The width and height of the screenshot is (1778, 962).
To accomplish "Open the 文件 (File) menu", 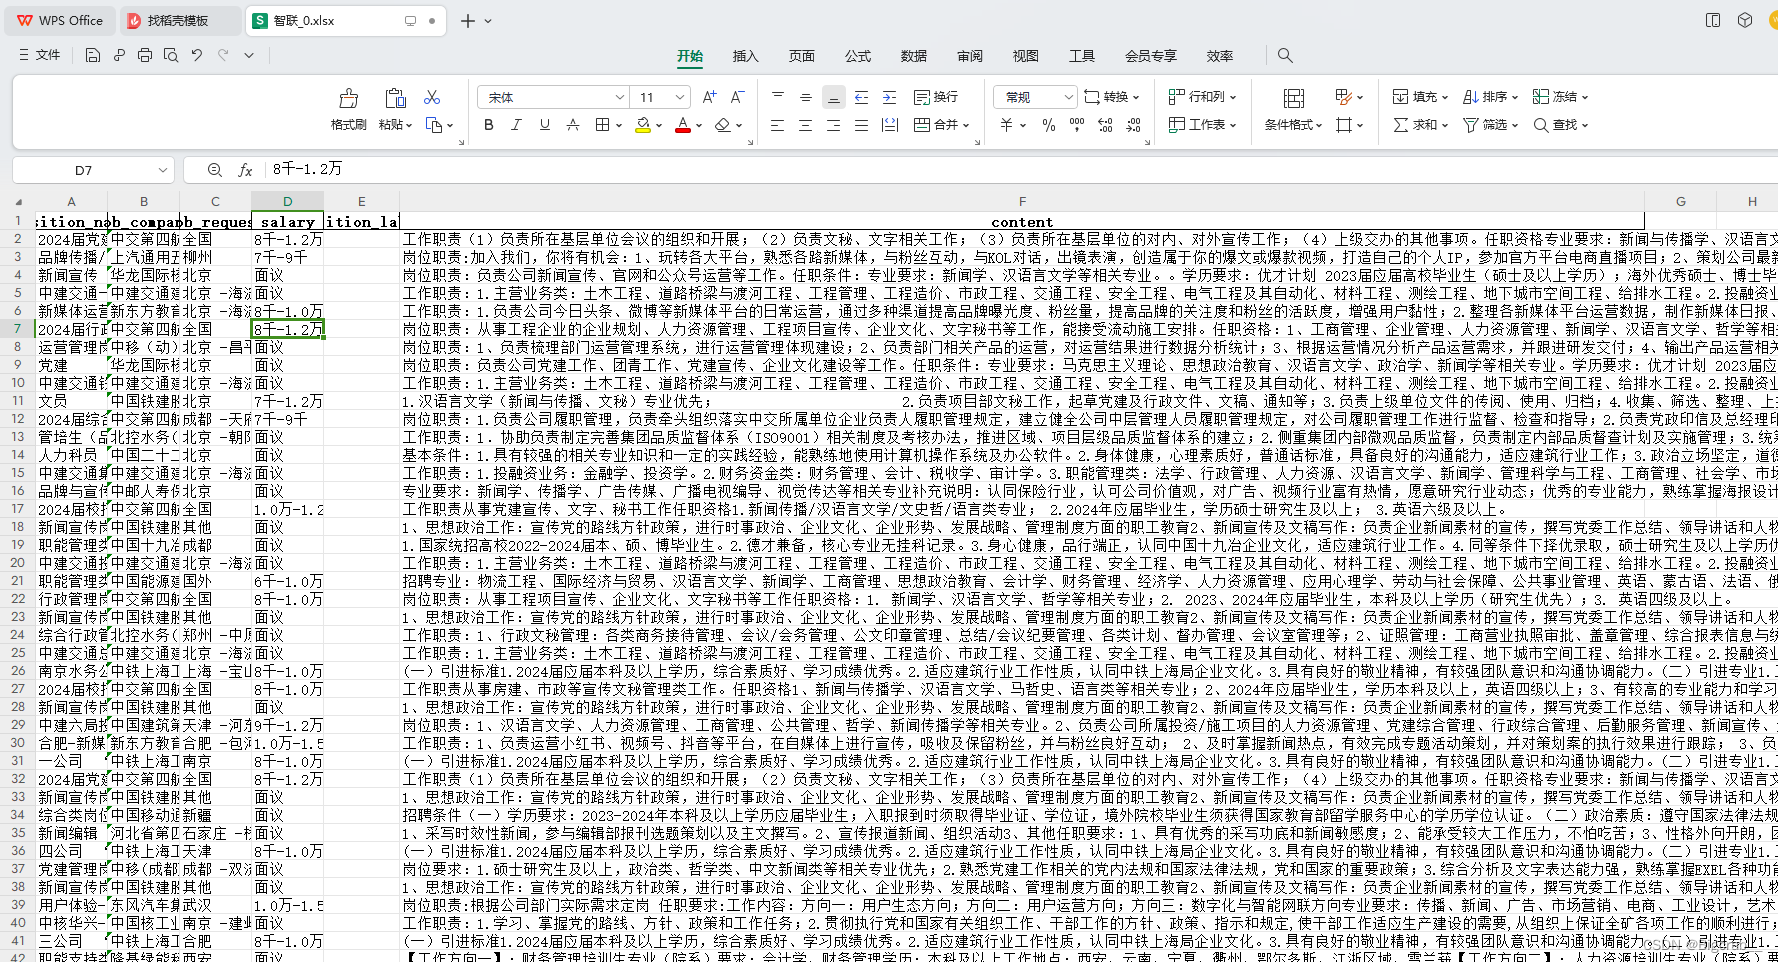I will pyautogui.click(x=40, y=55).
